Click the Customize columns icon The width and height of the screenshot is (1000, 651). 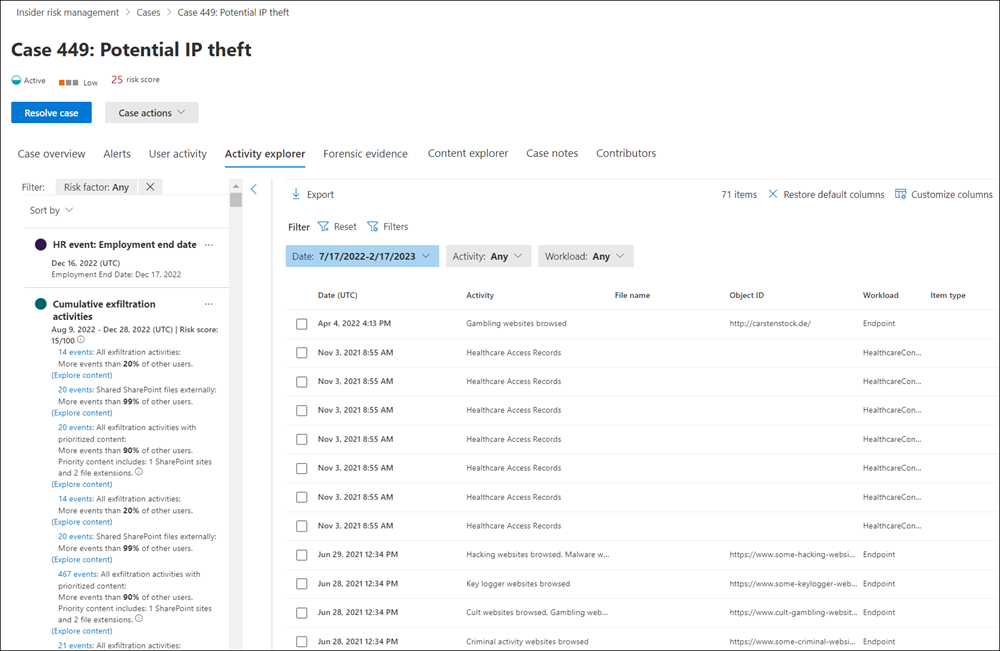pos(903,193)
